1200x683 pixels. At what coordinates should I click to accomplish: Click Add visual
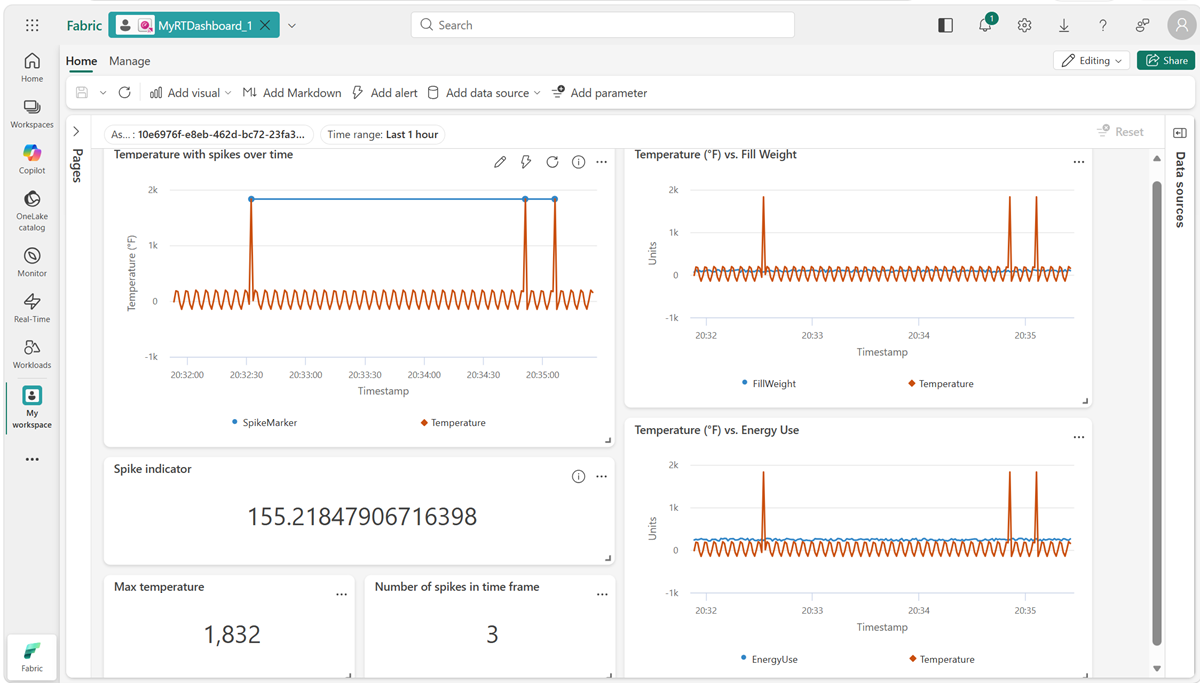click(x=185, y=93)
